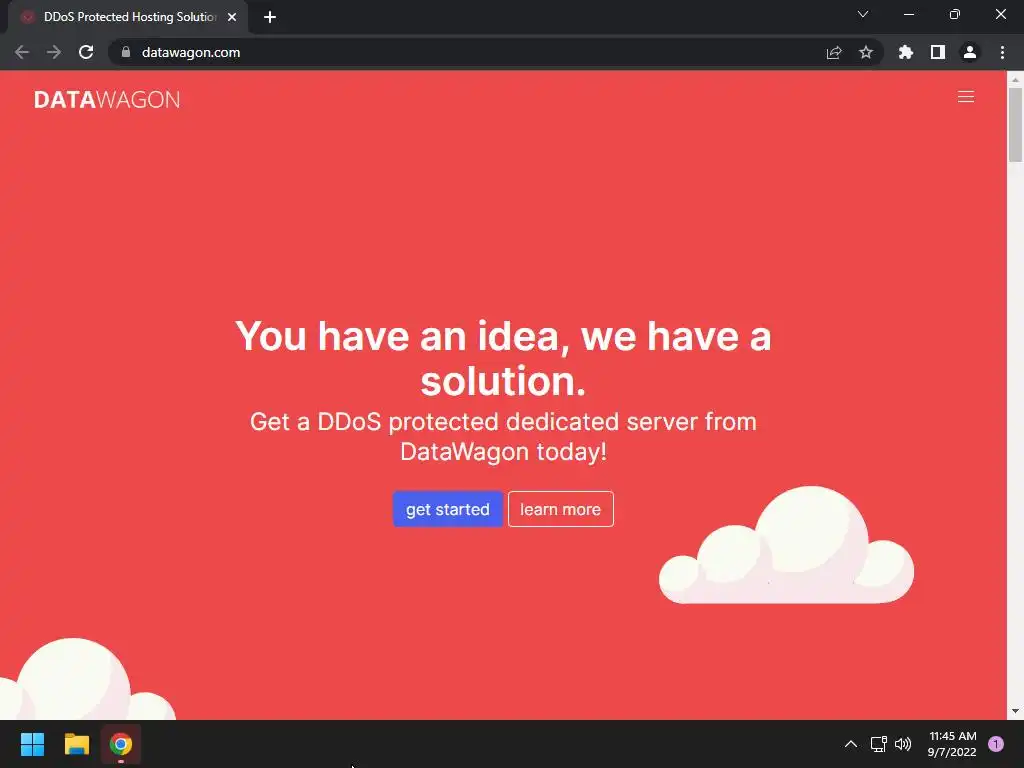This screenshot has width=1024, height=768.
Task: Show hidden system tray icons
Action: point(850,744)
